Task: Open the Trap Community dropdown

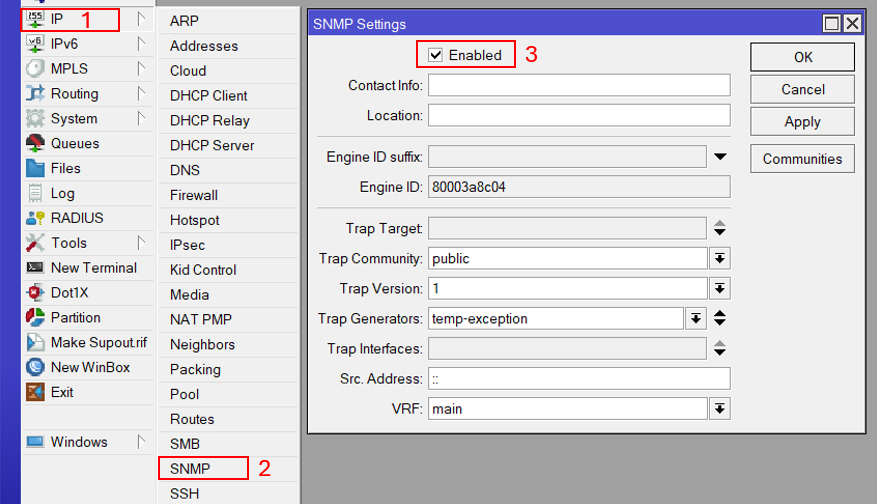Action: [719, 259]
